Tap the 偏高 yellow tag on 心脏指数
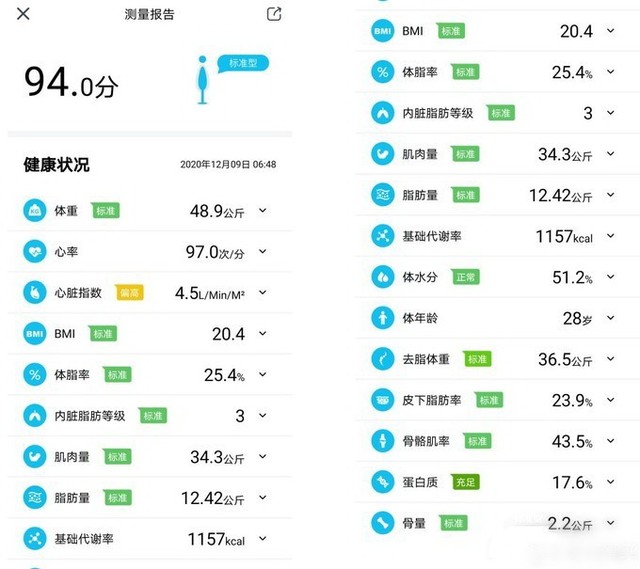640x569 pixels. click(x=129, y=292)
